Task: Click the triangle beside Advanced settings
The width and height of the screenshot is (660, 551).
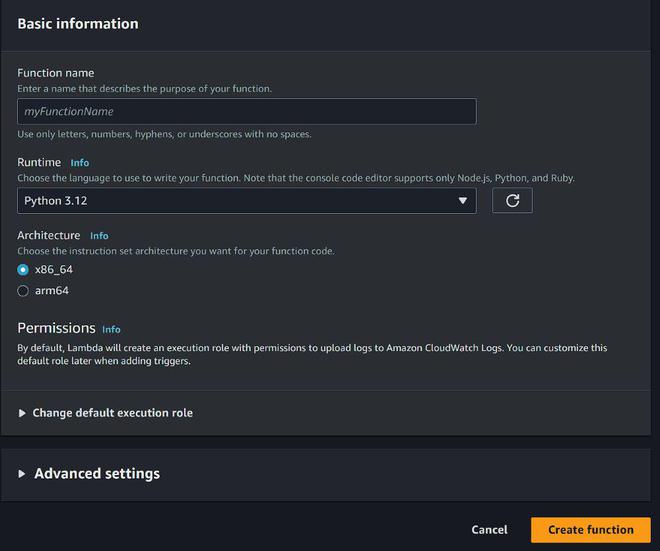Action: [23, 474]
